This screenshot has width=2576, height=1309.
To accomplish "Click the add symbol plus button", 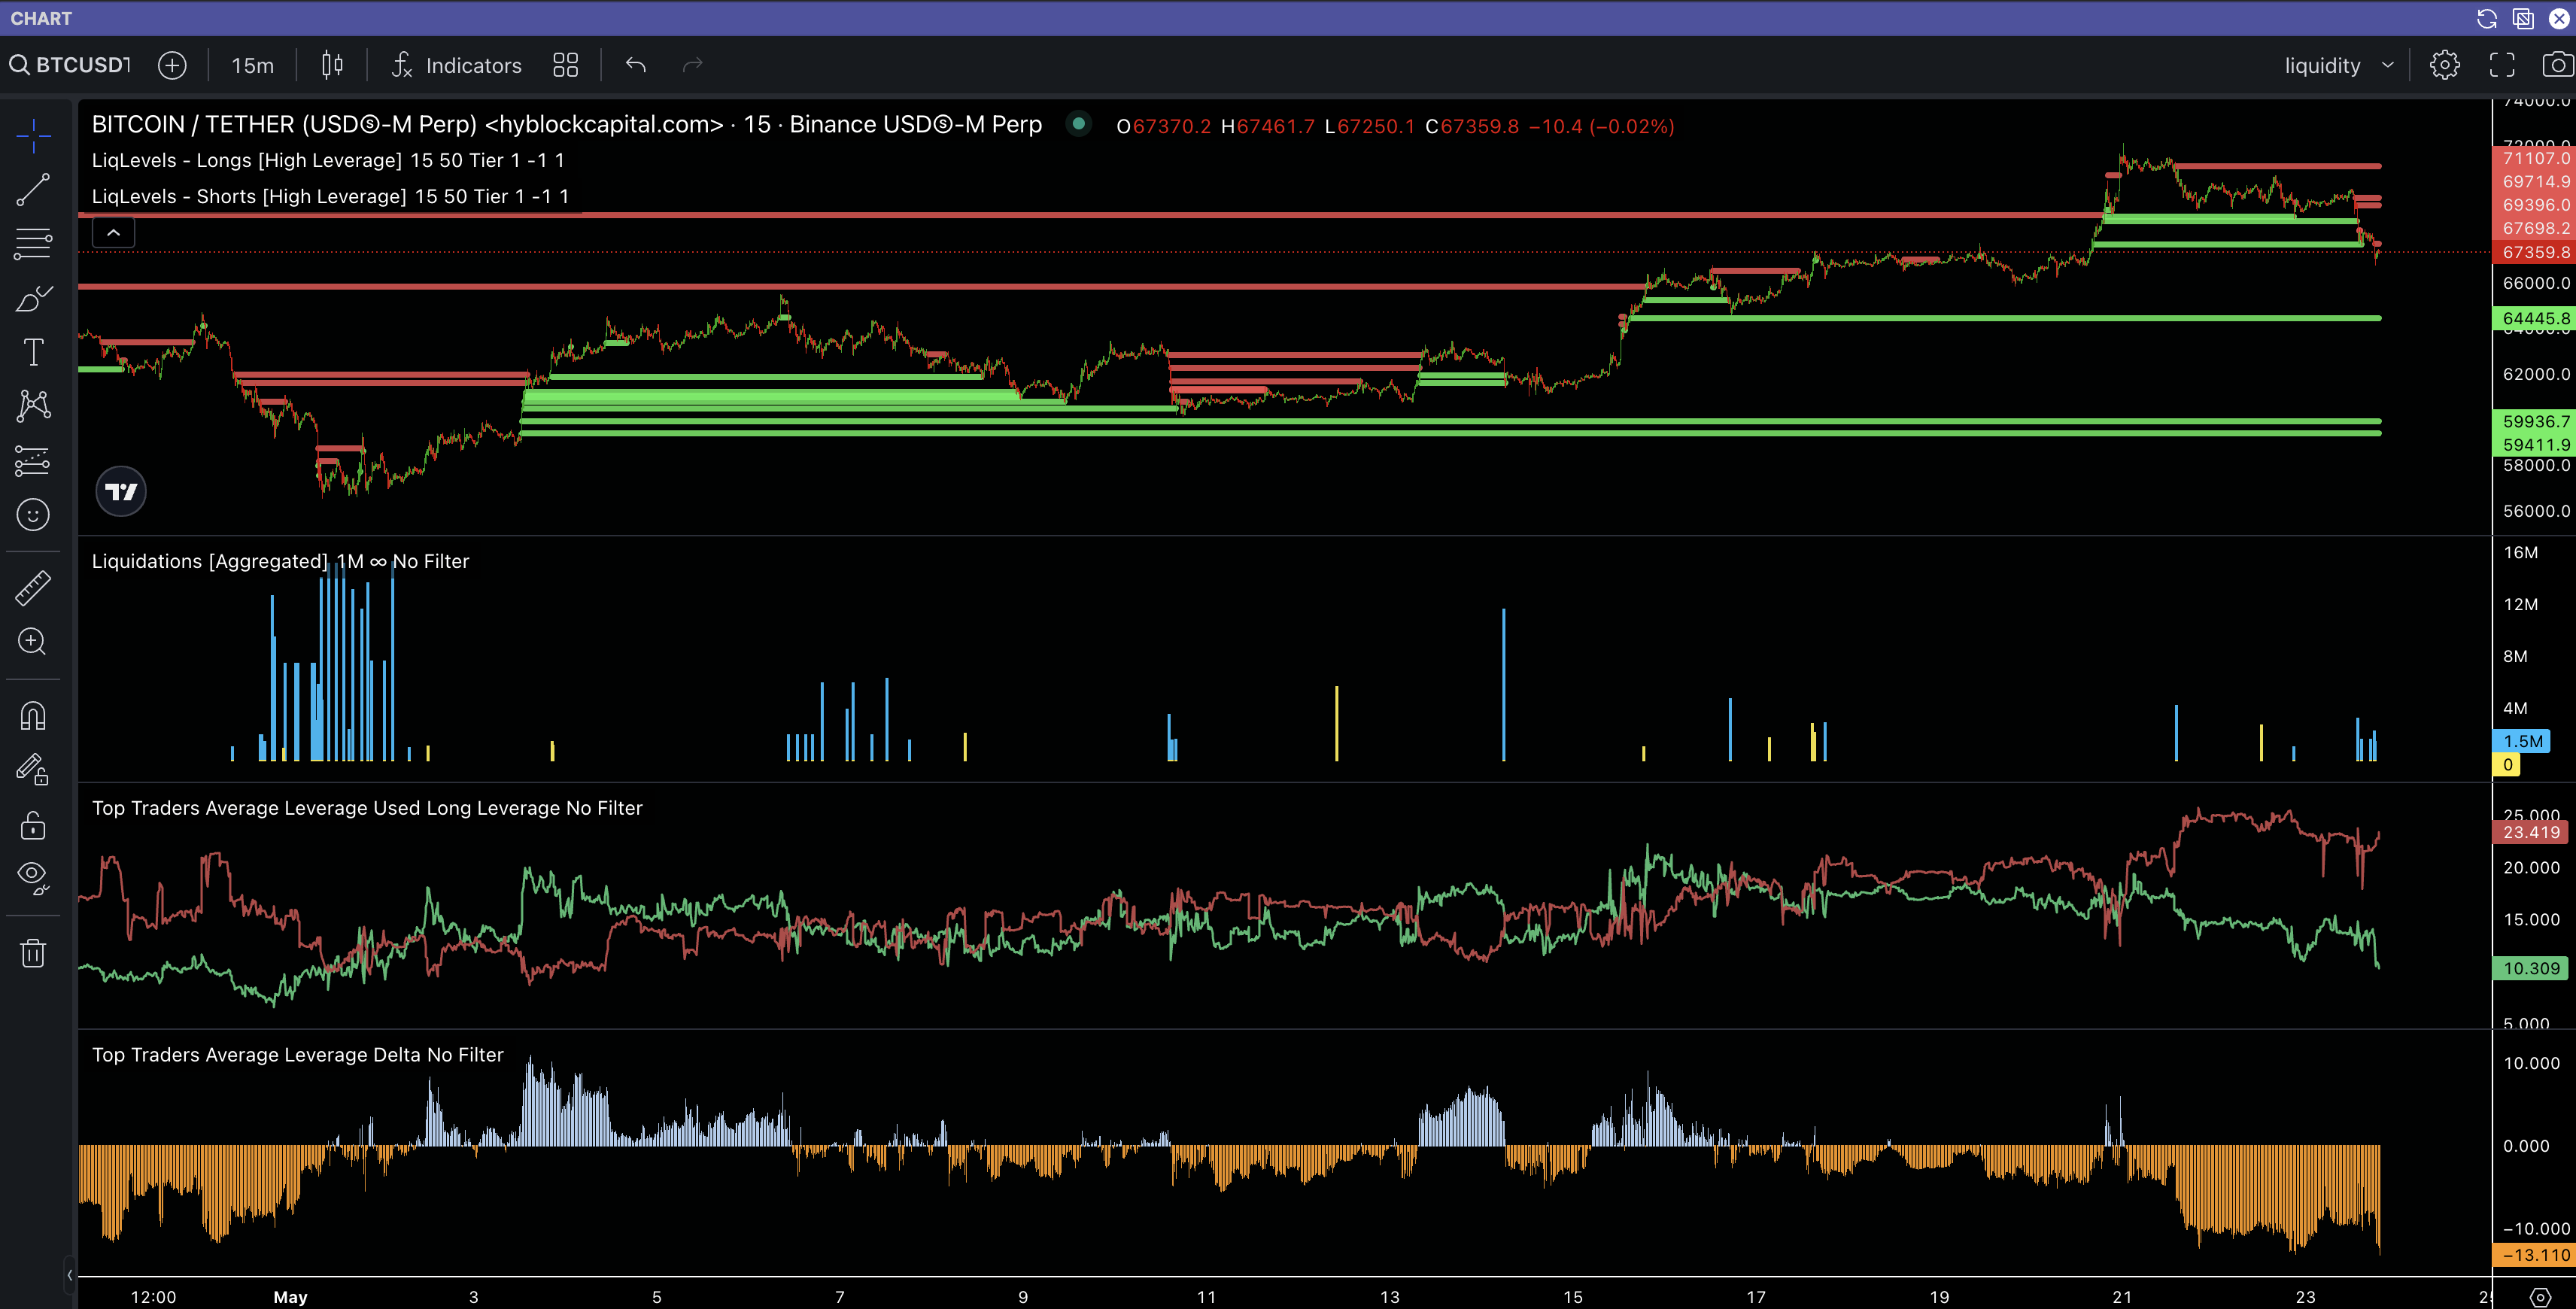I will pyautogui.click(x=172, y=65).
